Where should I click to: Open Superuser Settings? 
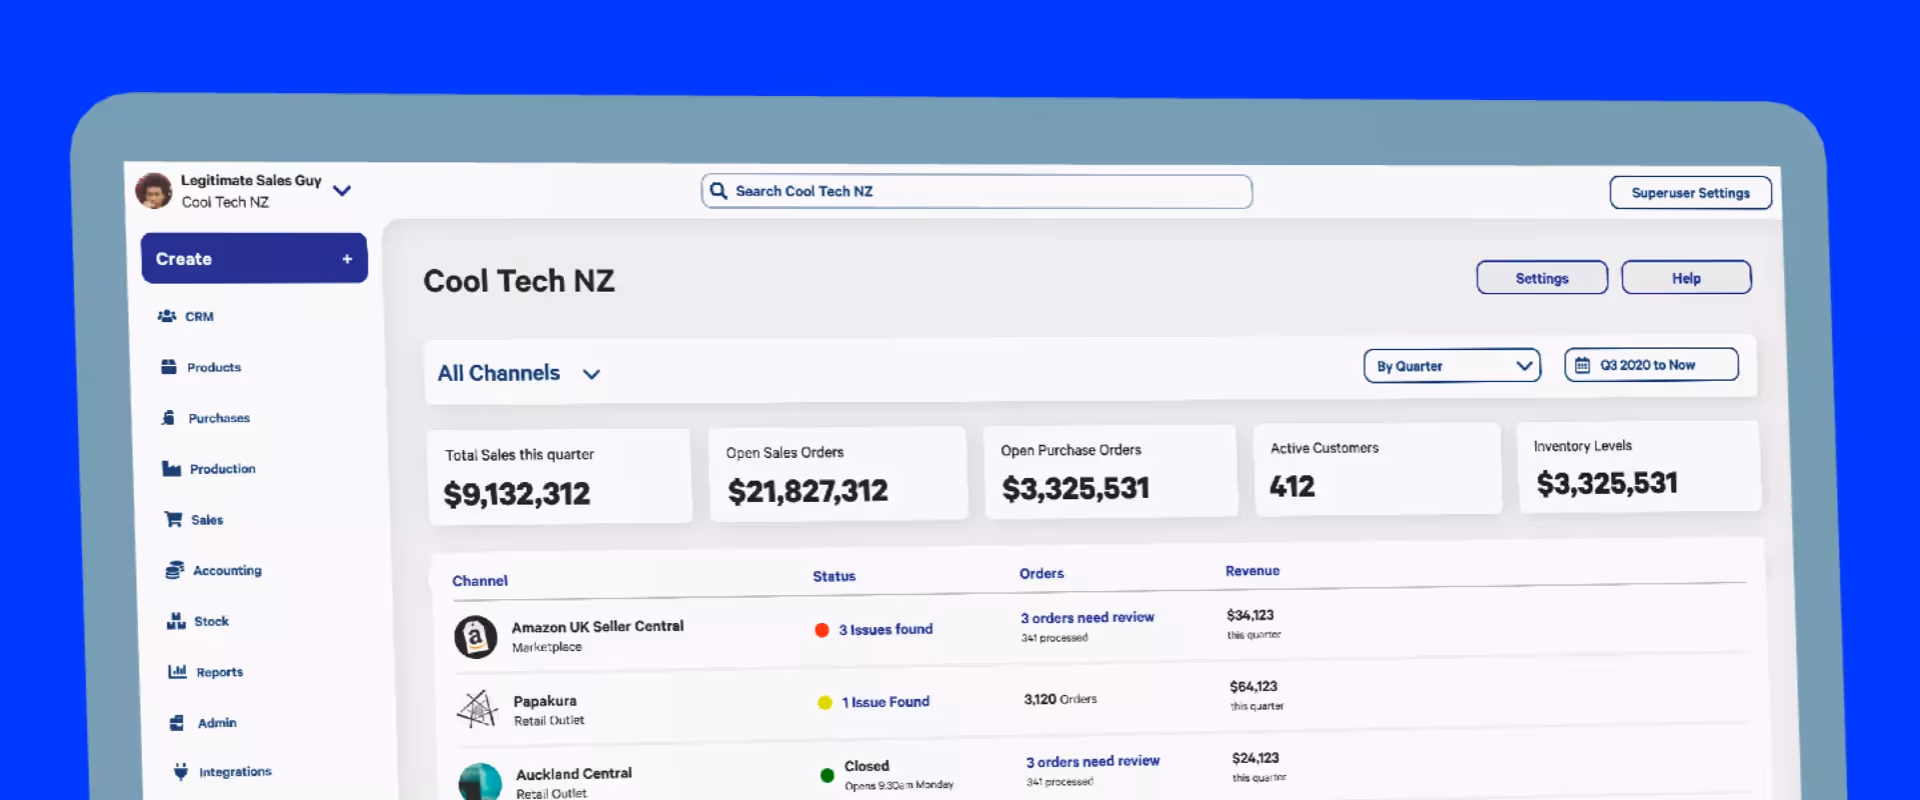click(x=1690, y=193)
